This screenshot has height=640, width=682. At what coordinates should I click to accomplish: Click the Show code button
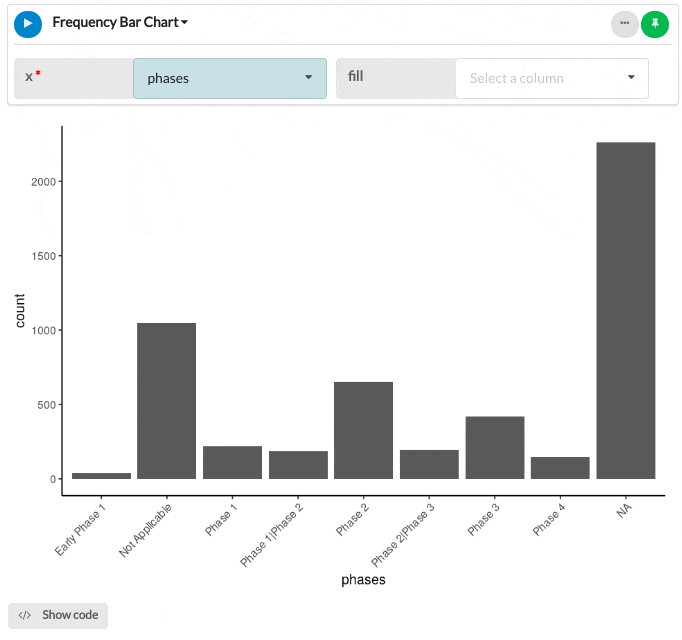click(x=58, y=615)
